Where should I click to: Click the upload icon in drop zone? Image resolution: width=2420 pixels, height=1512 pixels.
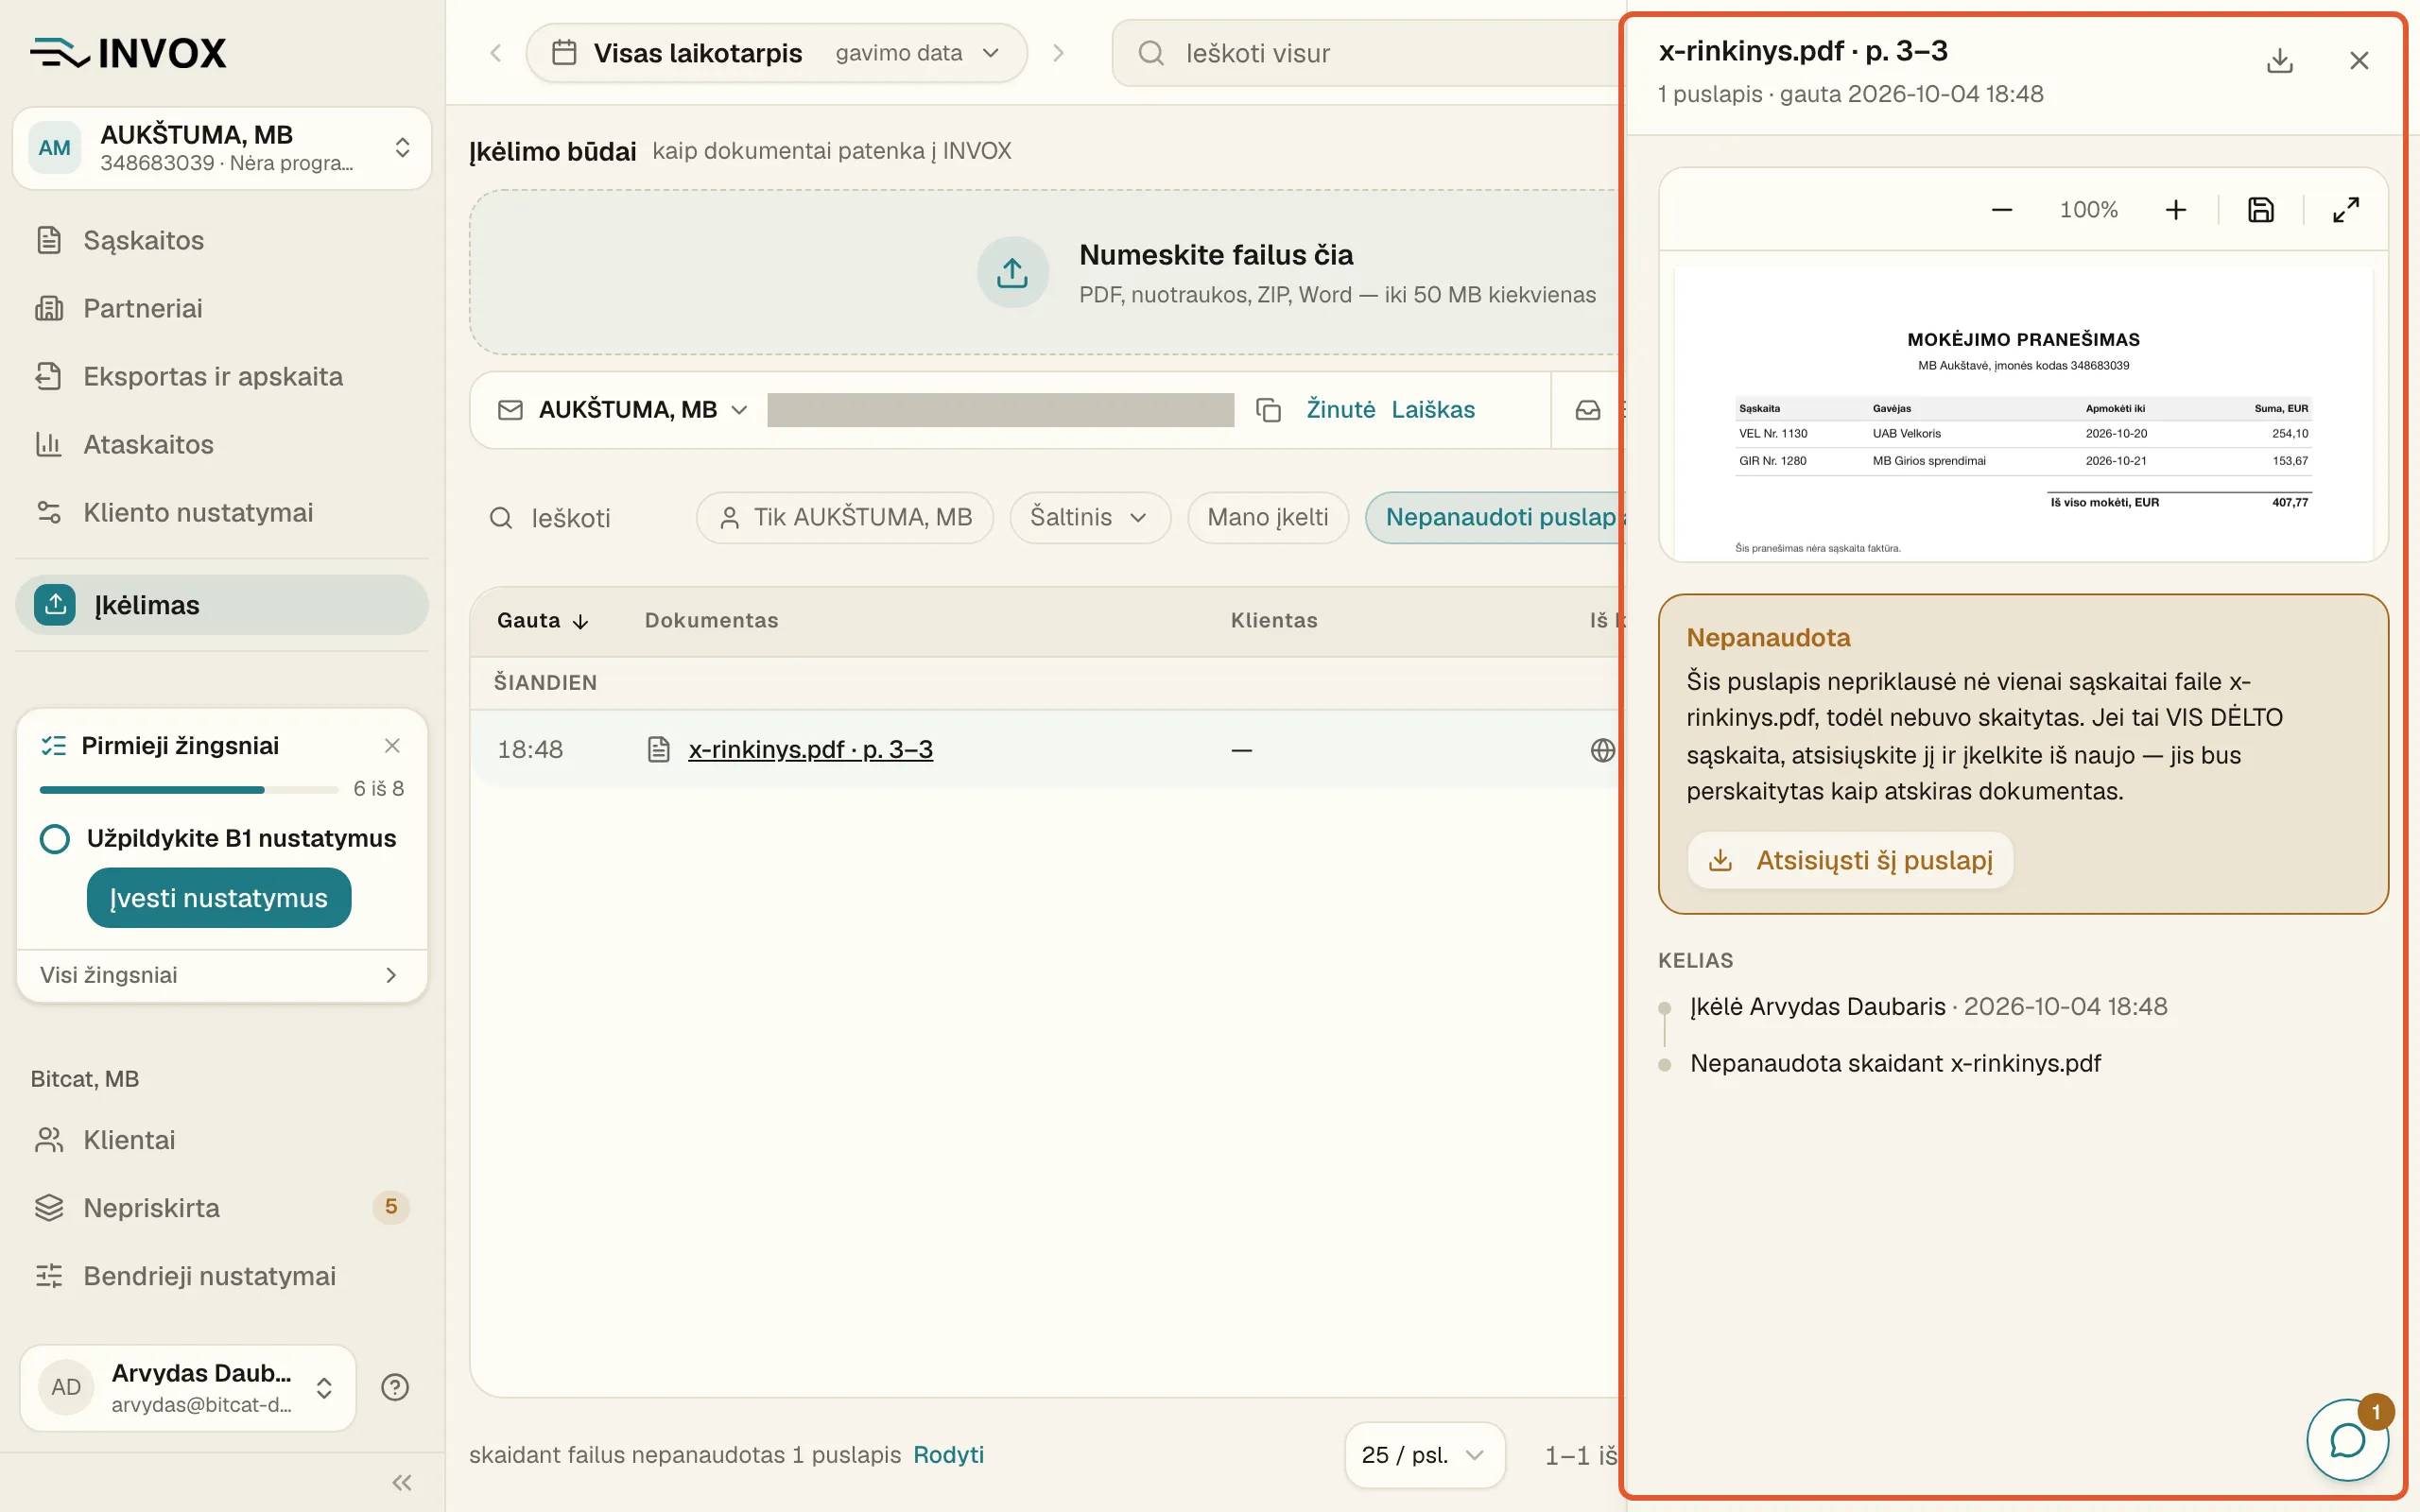coord(1012,272)
